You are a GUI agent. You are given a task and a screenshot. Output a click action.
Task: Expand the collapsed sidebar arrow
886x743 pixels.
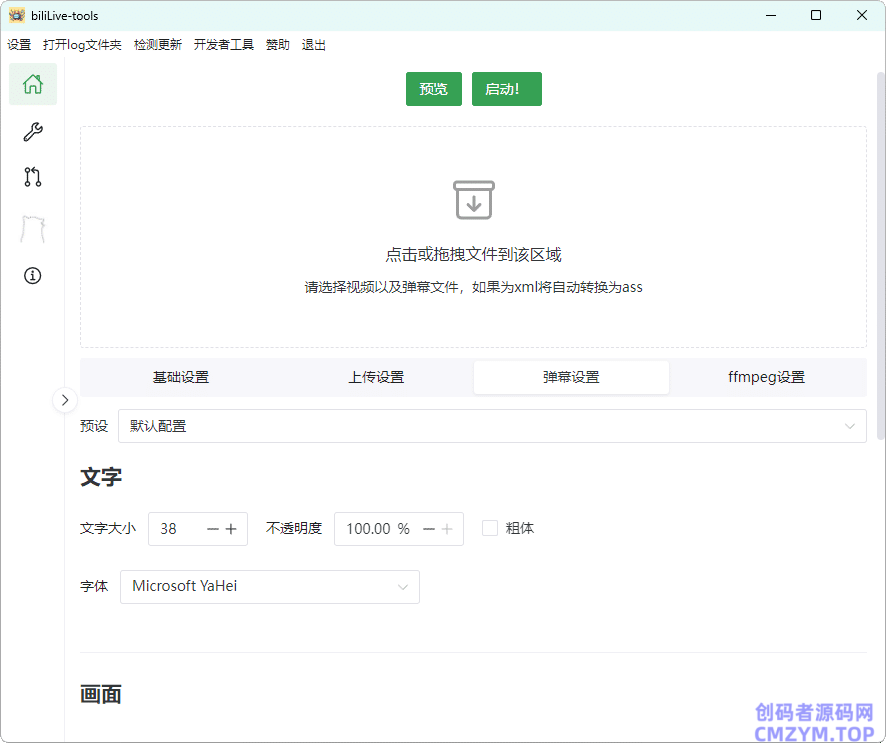point(65,400)
